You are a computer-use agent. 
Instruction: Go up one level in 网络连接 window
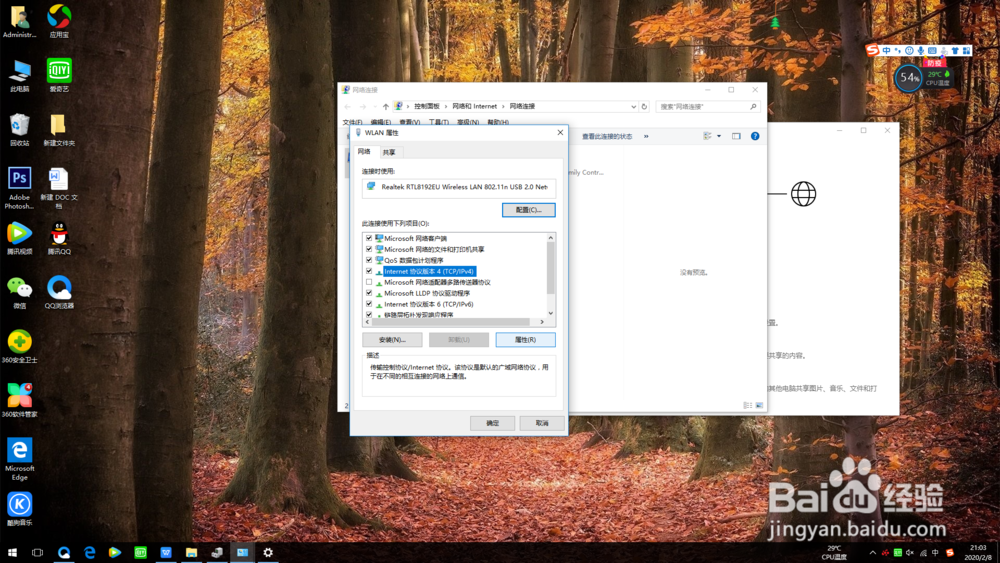tap(385, 106)
